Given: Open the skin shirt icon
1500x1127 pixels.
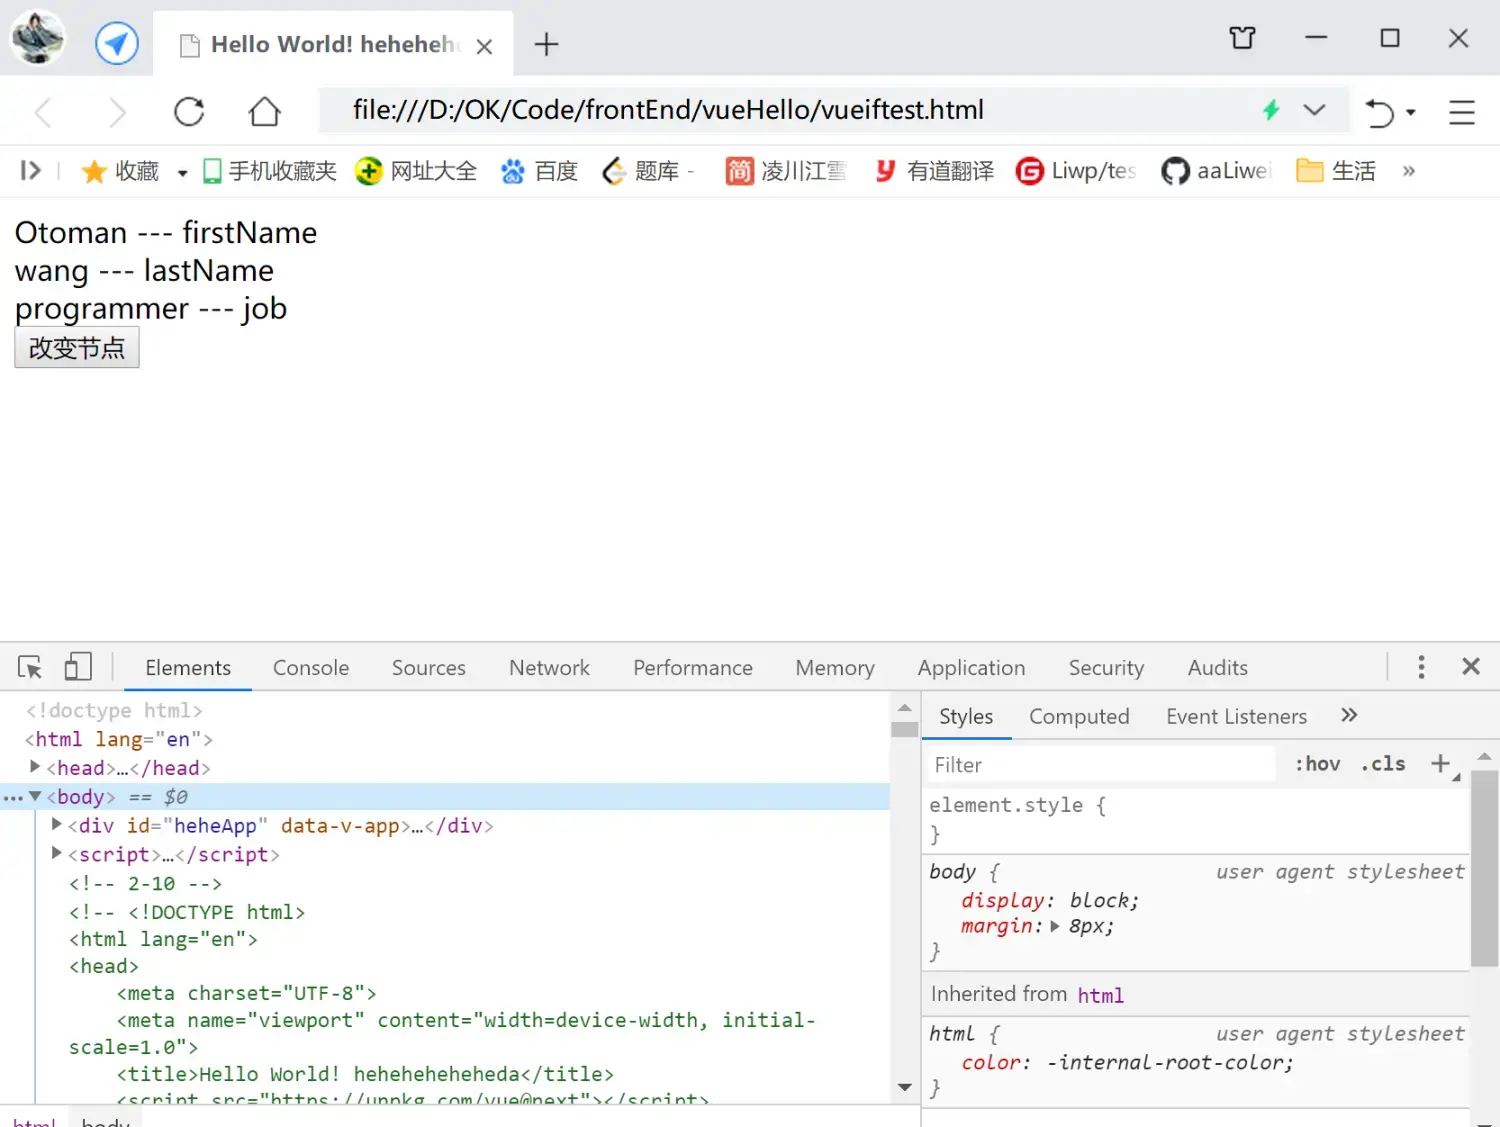Looking at the screenshot, I should coord(1242,38).
